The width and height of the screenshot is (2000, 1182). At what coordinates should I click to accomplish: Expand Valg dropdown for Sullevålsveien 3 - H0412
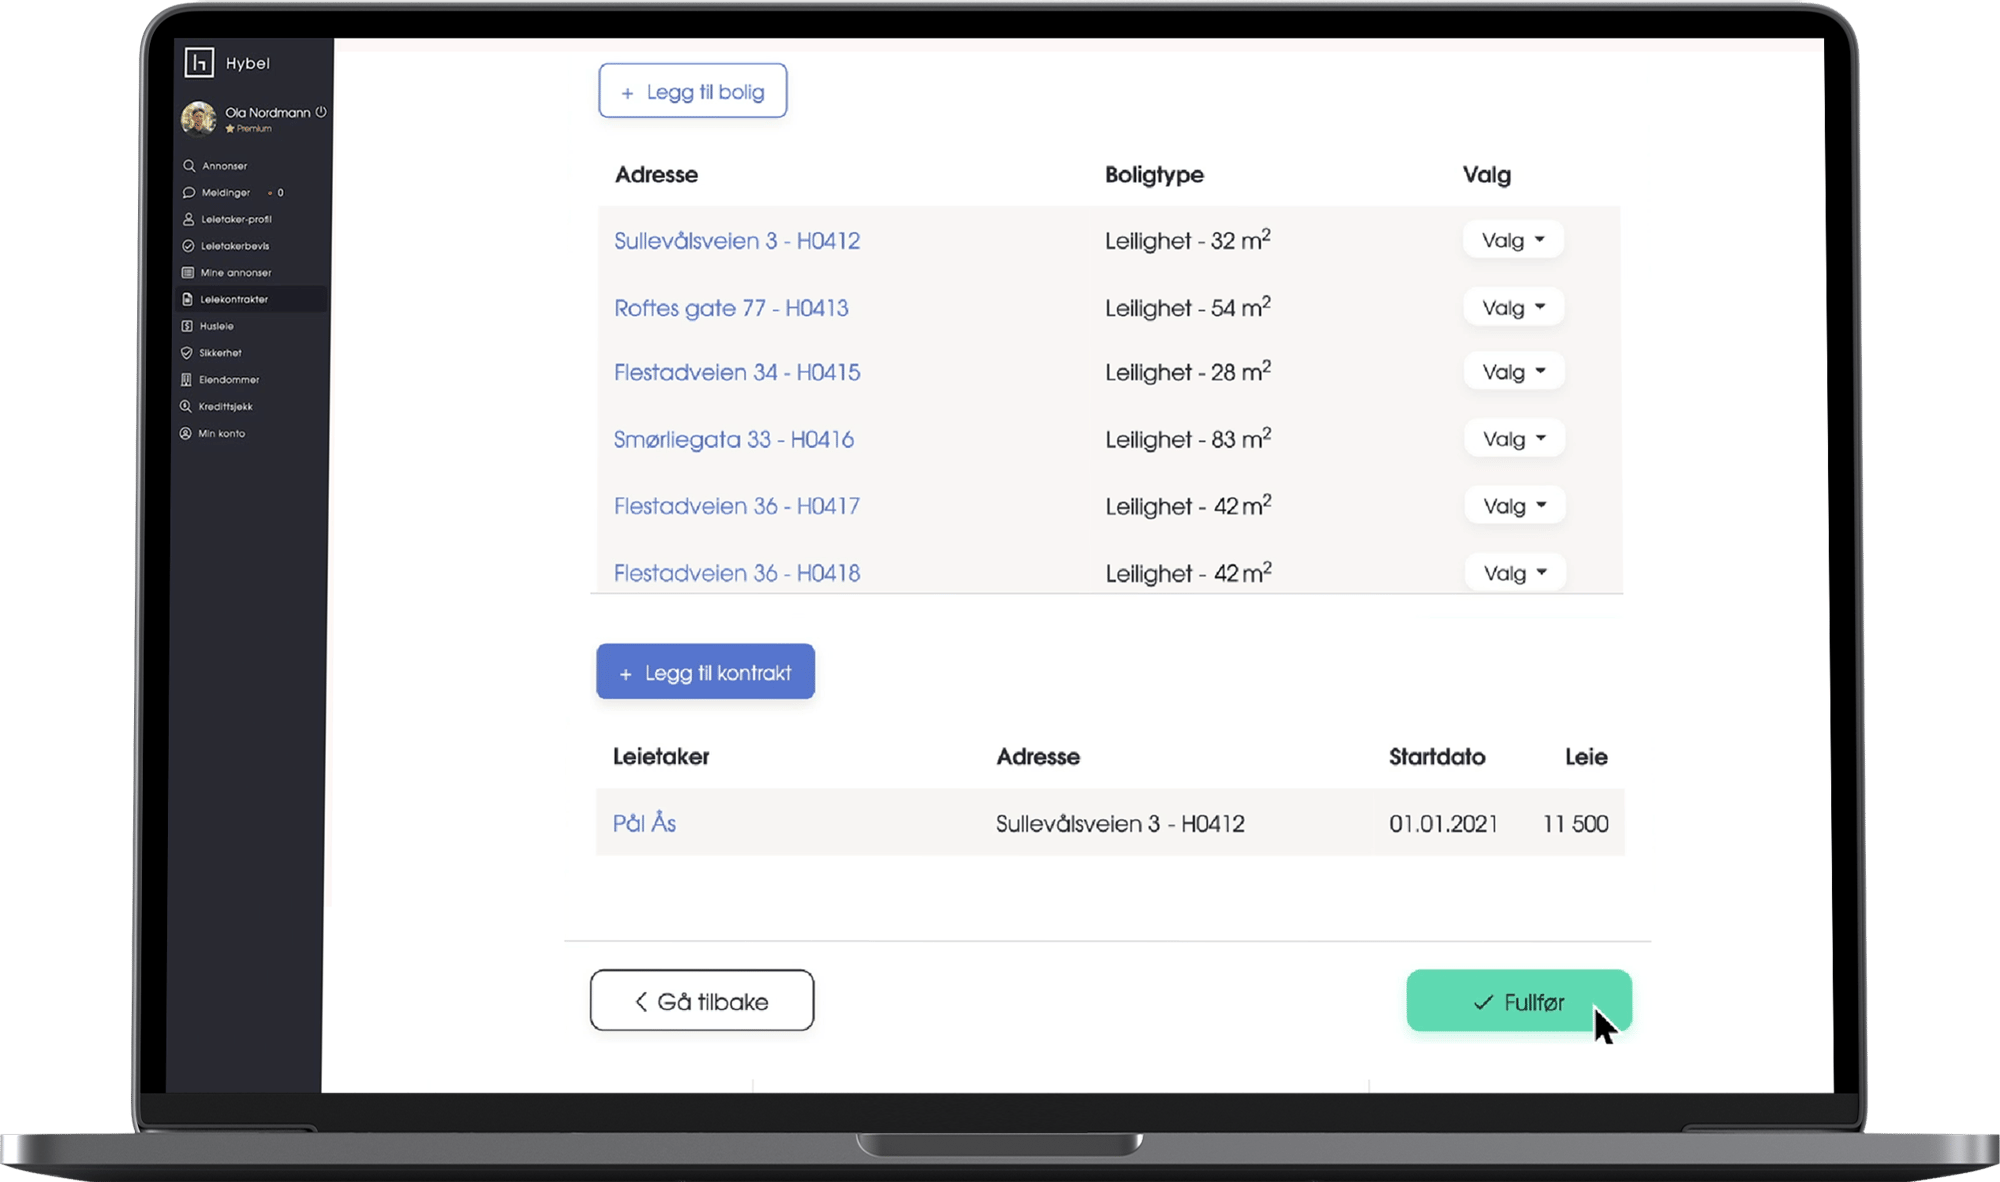(x=1512, y=240)
